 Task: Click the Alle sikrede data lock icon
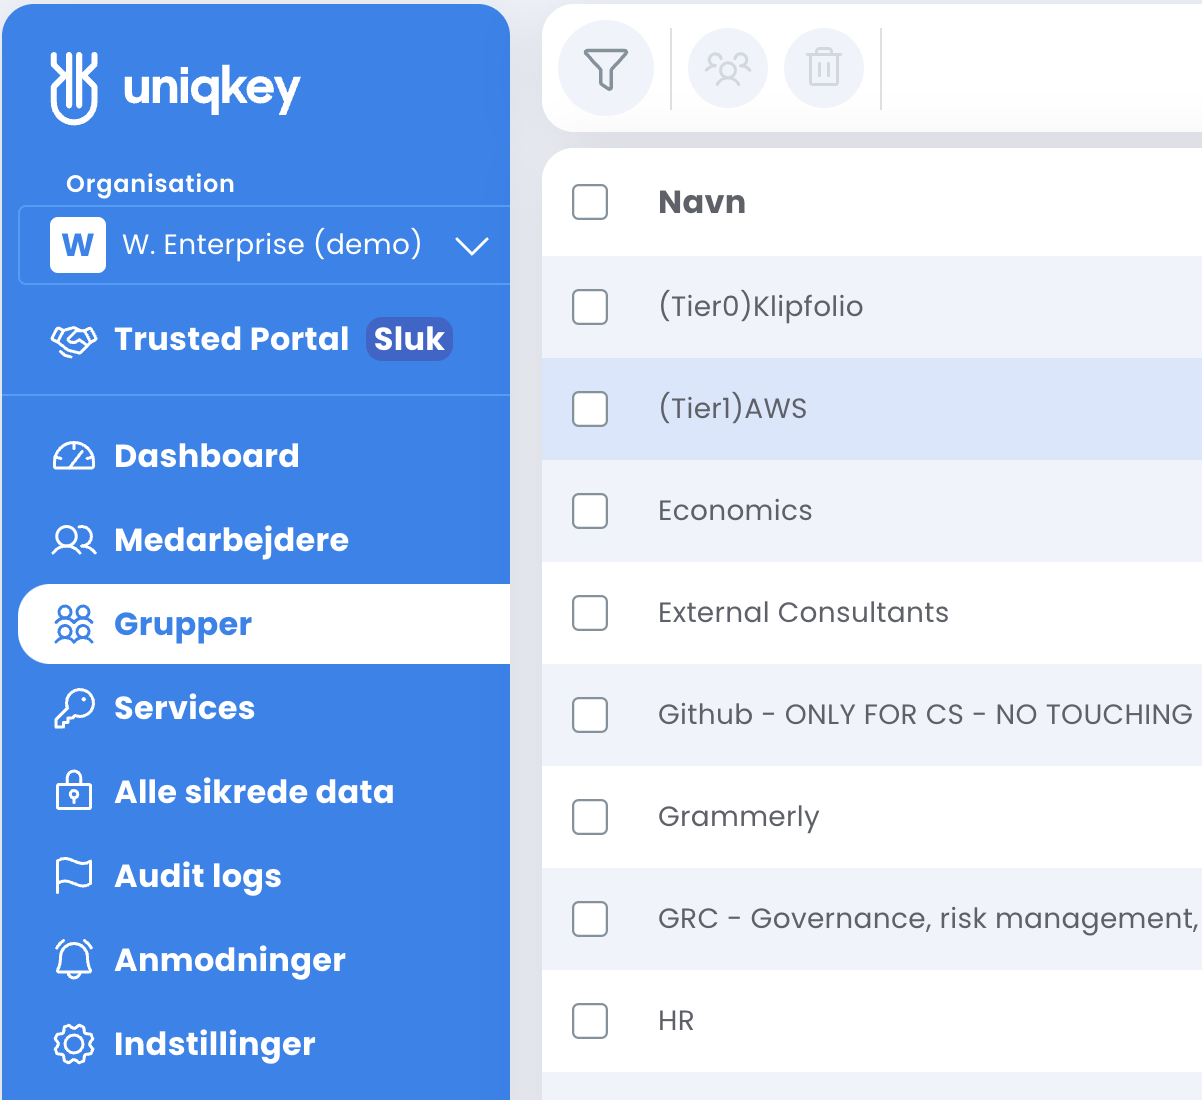[74, 790]
